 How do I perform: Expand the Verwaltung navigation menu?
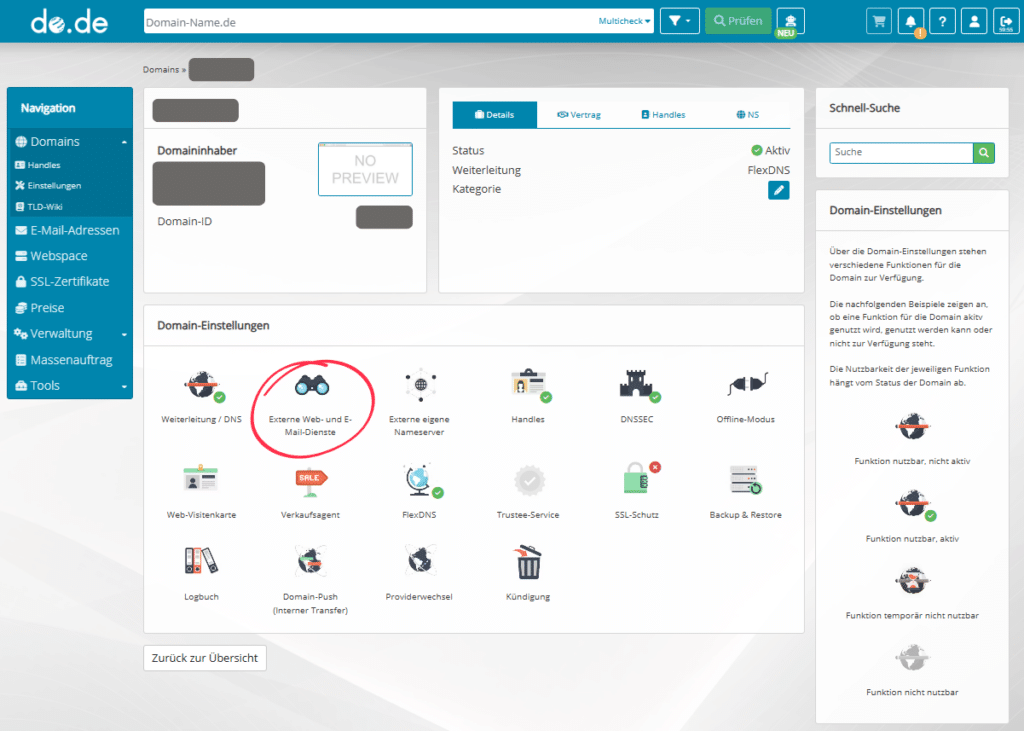pyautogui.click(x=70, y=334)
